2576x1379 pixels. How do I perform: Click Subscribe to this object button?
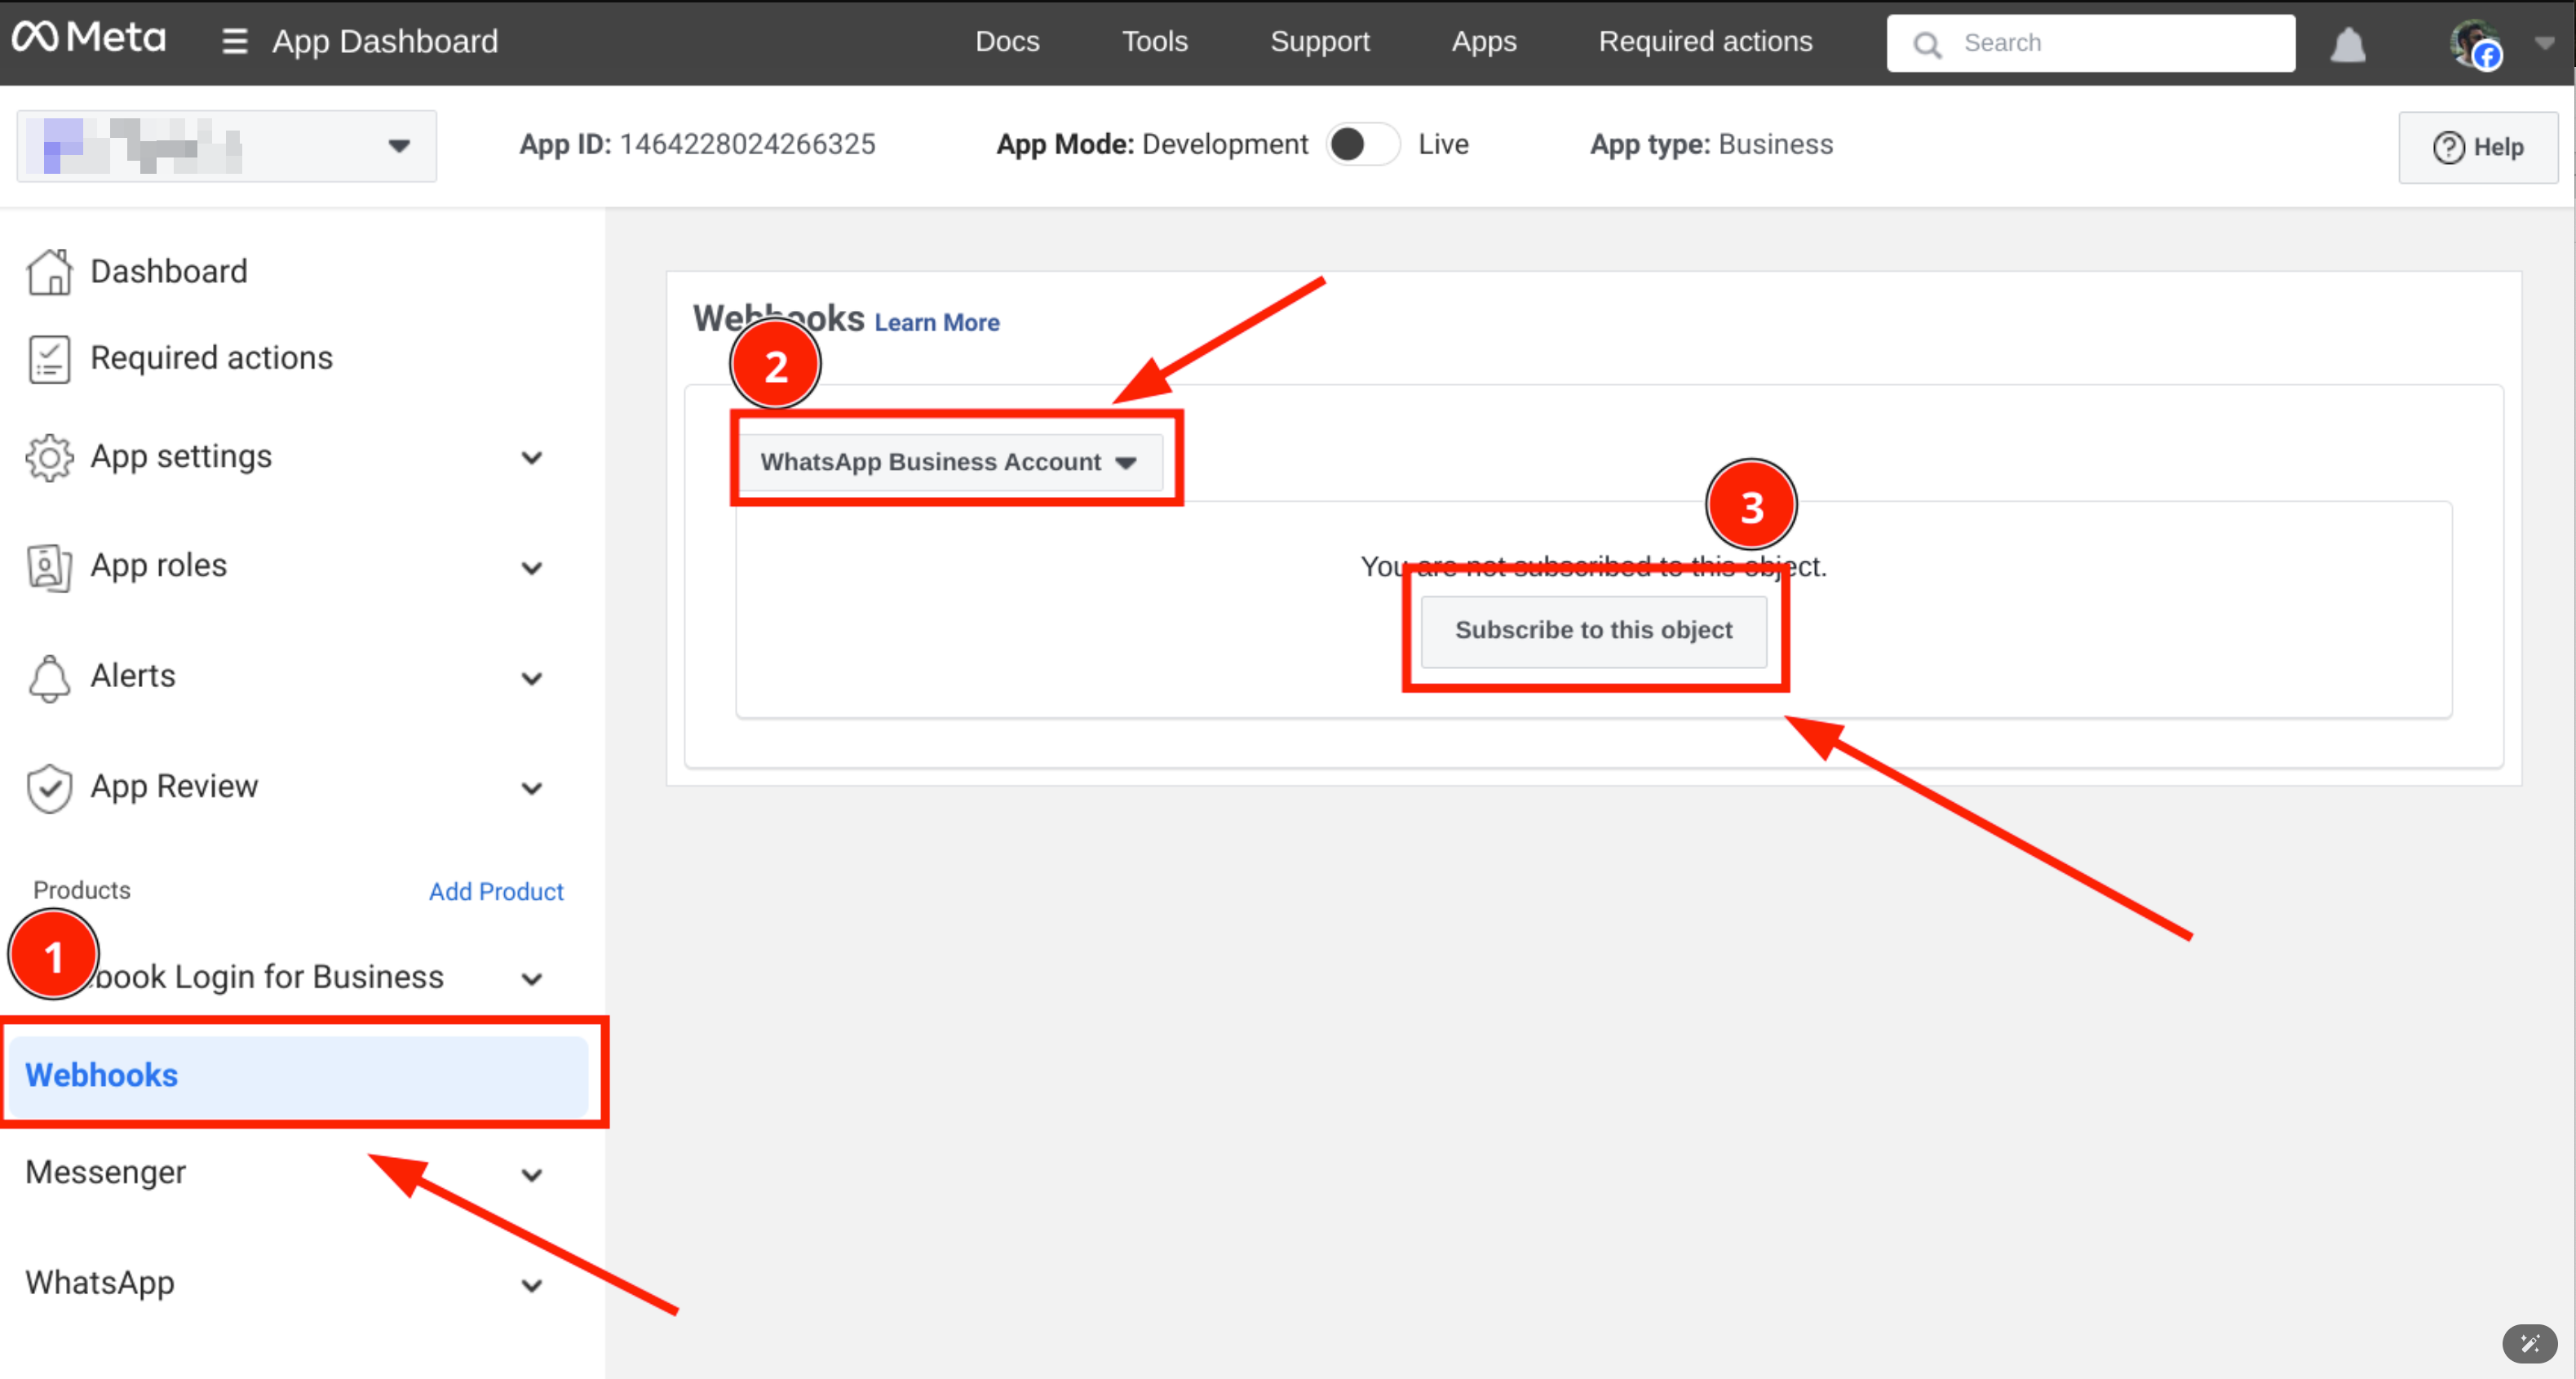pyautogui.click(x=1593, y=631)
